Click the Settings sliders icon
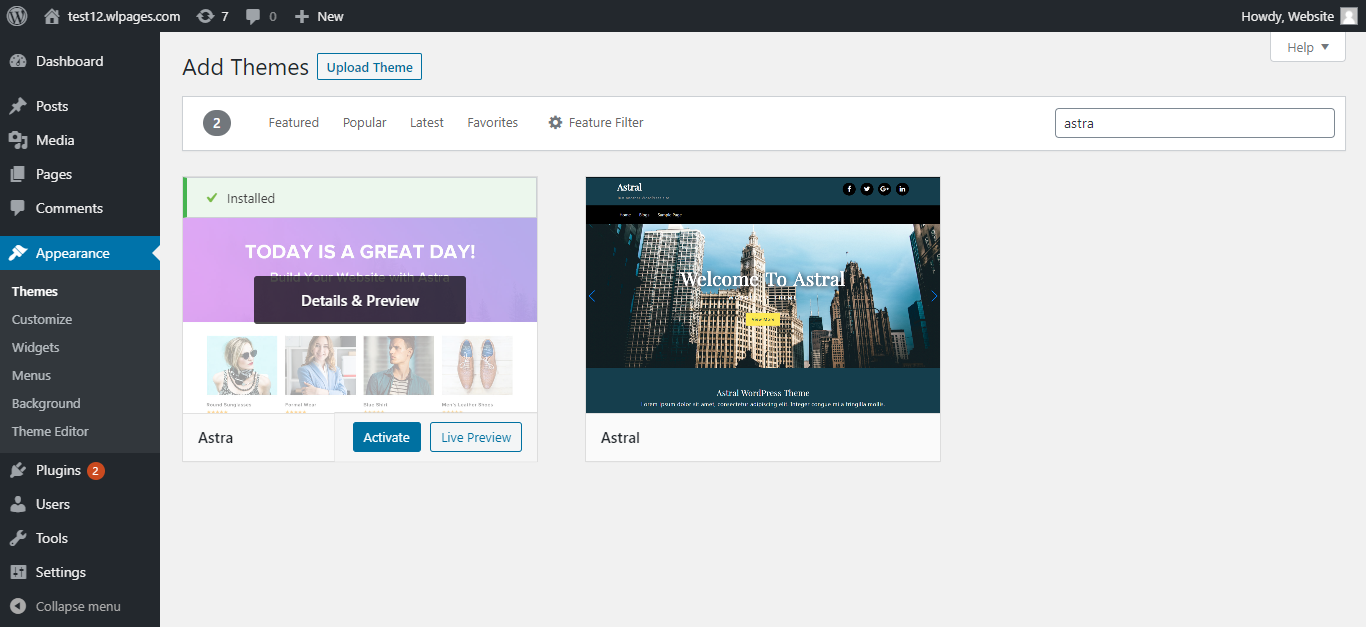 click(18, 572)
